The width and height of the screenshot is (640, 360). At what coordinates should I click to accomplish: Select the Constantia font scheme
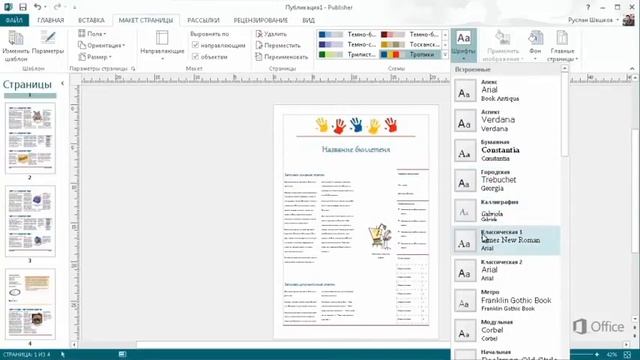[506, 150]
